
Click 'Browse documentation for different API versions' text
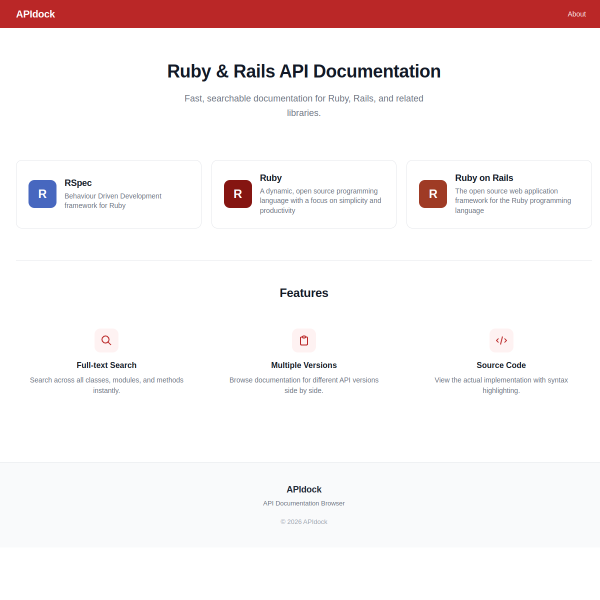coord(304,385)
